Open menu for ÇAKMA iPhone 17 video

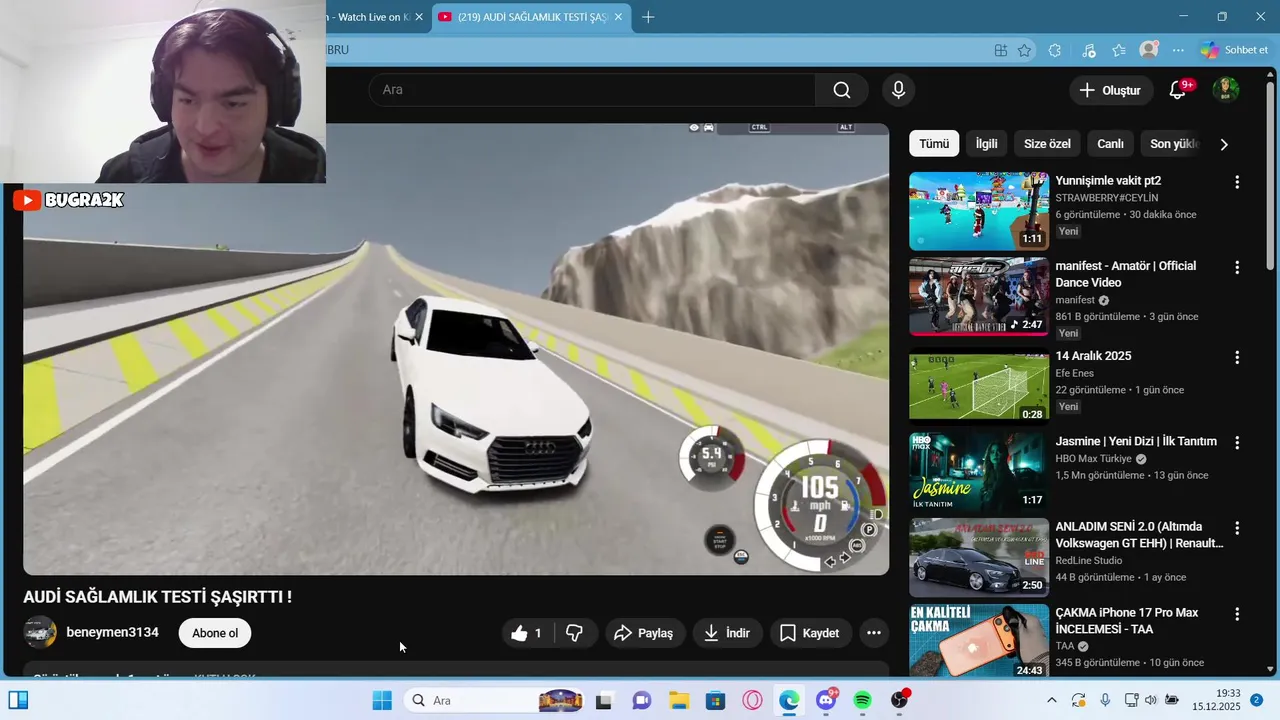[x=1237, y=614]
